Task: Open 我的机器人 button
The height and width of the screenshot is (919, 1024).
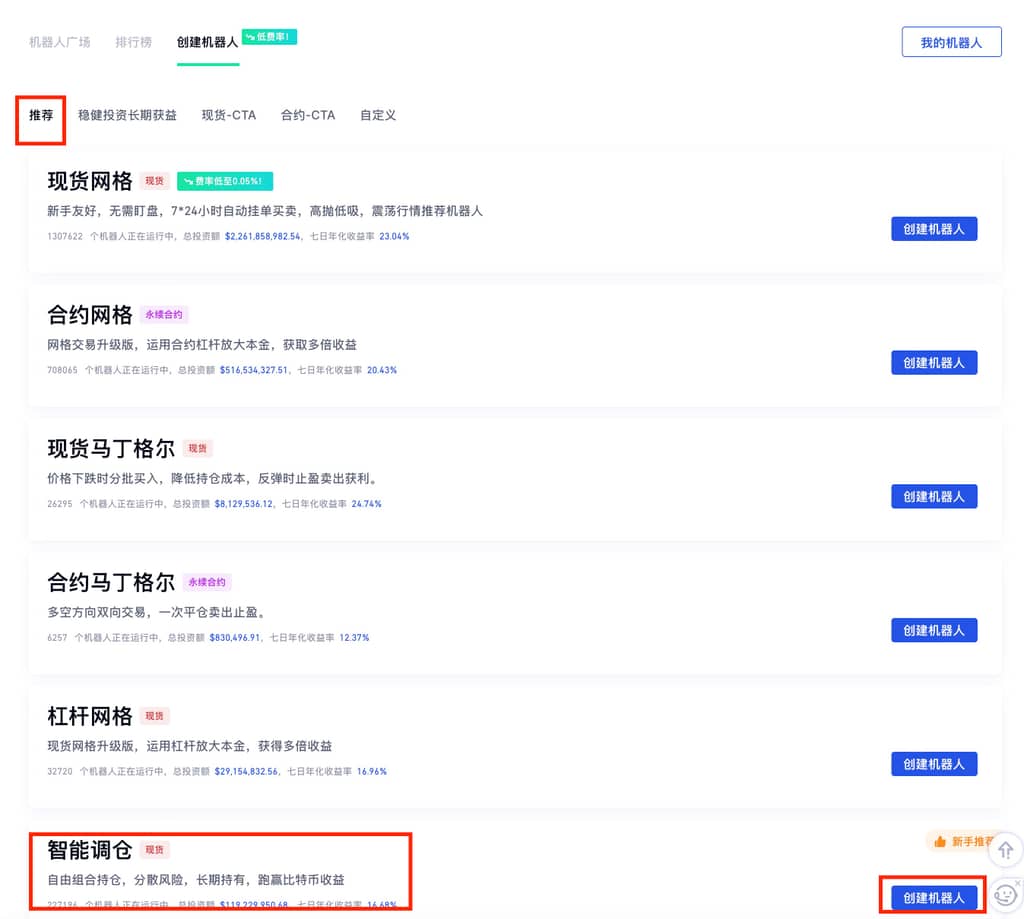Action: pos(951,42)
